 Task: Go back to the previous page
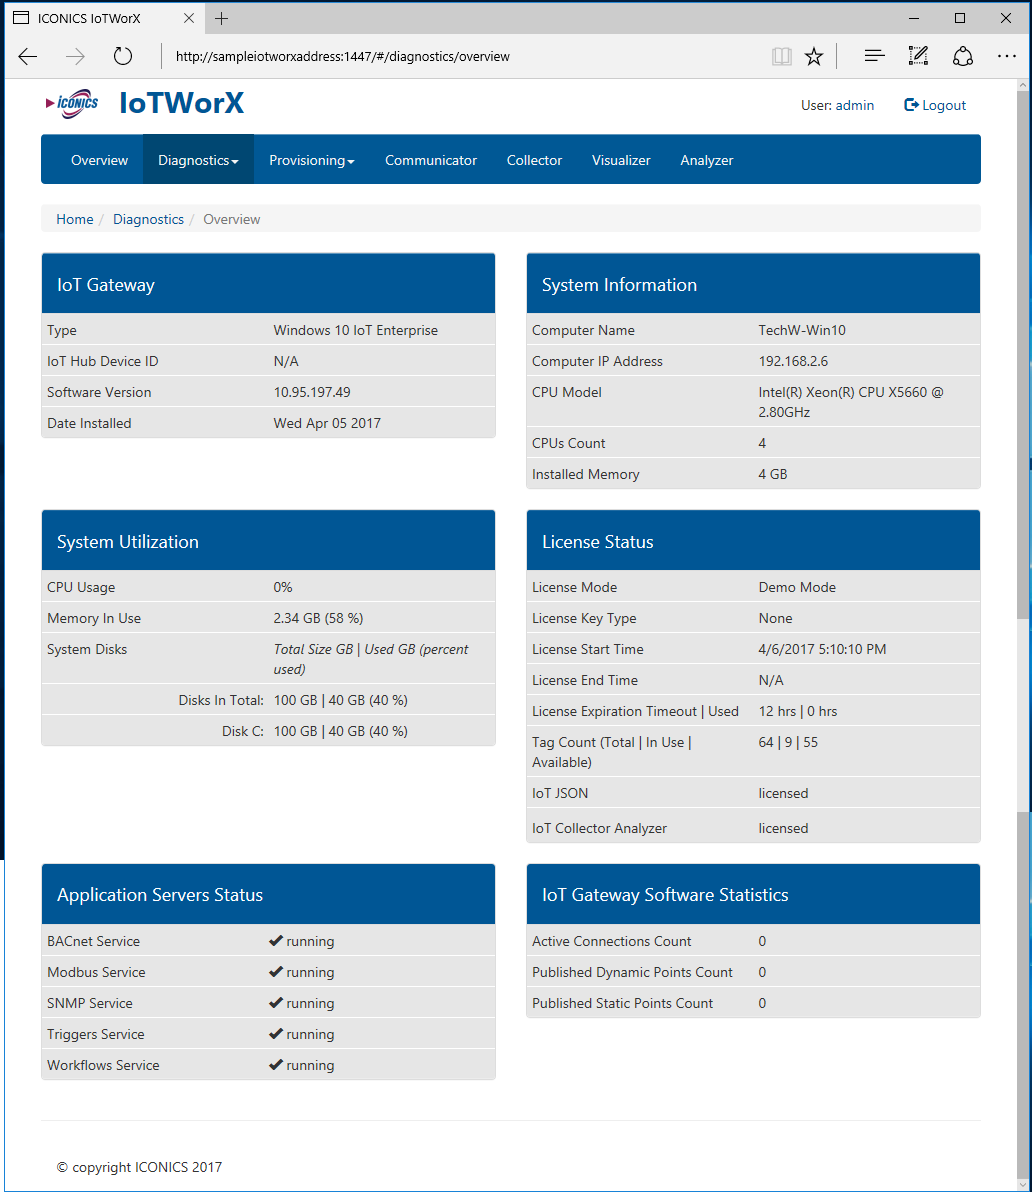pyautogui.click(x=28, y=57)
